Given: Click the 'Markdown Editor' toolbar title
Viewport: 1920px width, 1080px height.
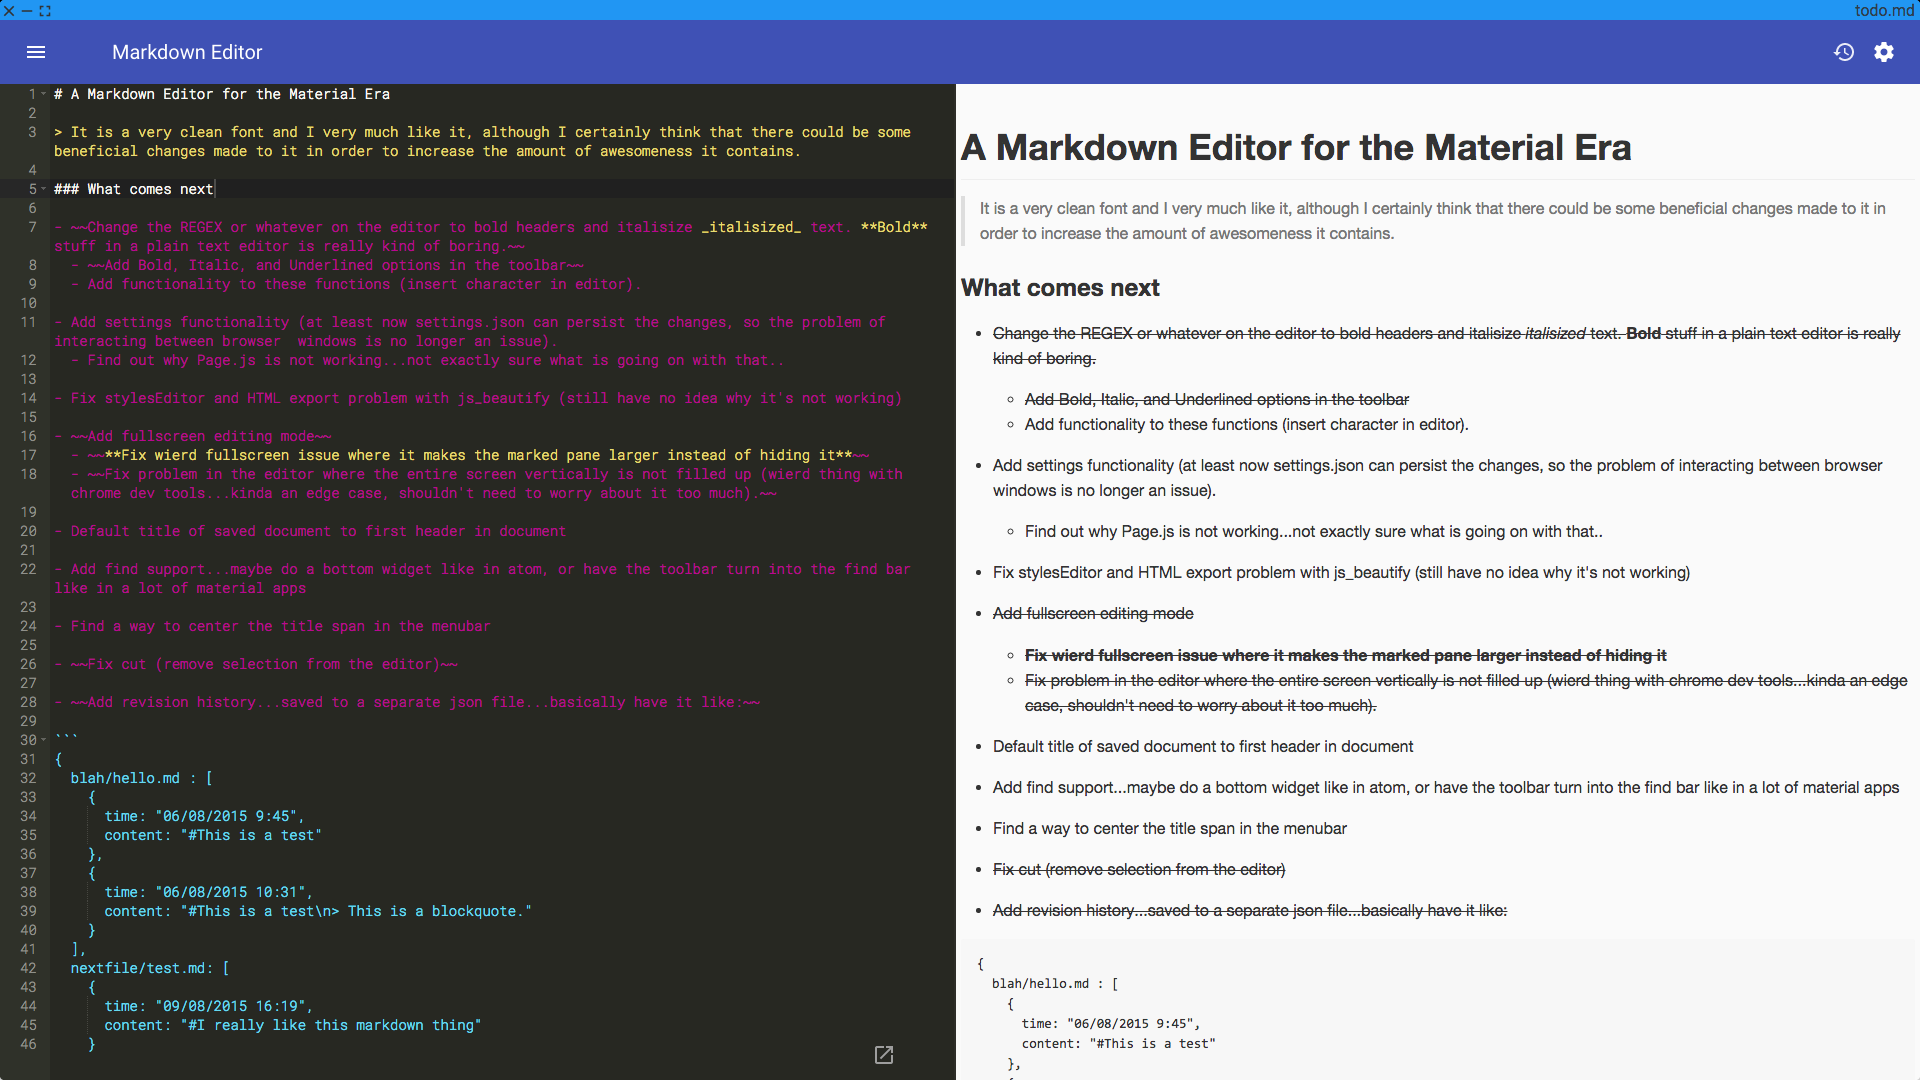Looking at the screenshot, I should click(187, 52).
